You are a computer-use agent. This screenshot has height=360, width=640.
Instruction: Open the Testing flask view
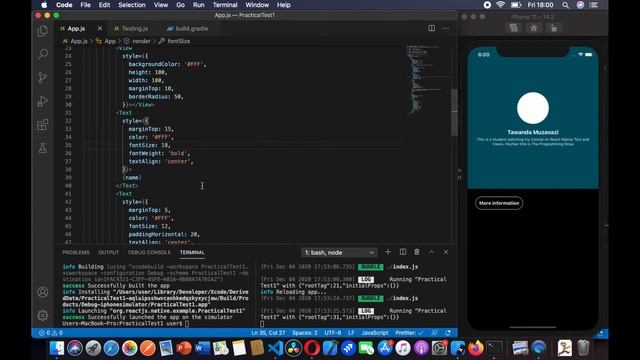pos(42,148)
